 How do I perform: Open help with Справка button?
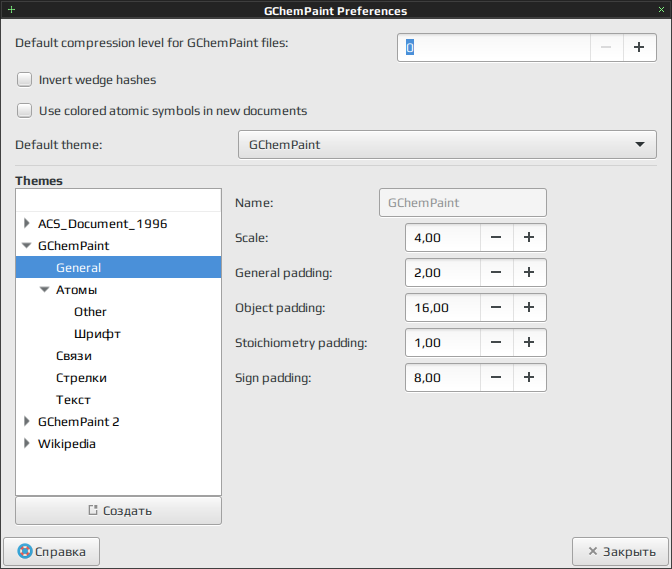pos(51,551)
